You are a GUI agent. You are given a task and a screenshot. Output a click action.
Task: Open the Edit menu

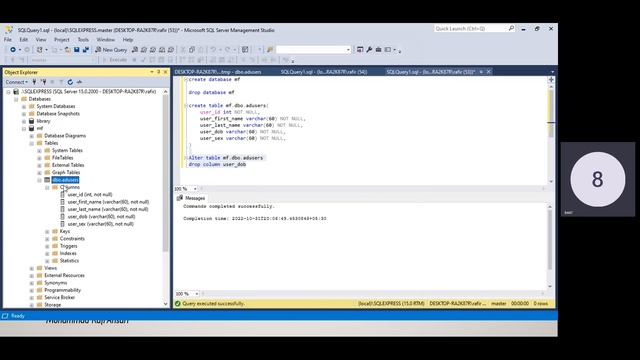pyautogui.click(x=24, y=40)
